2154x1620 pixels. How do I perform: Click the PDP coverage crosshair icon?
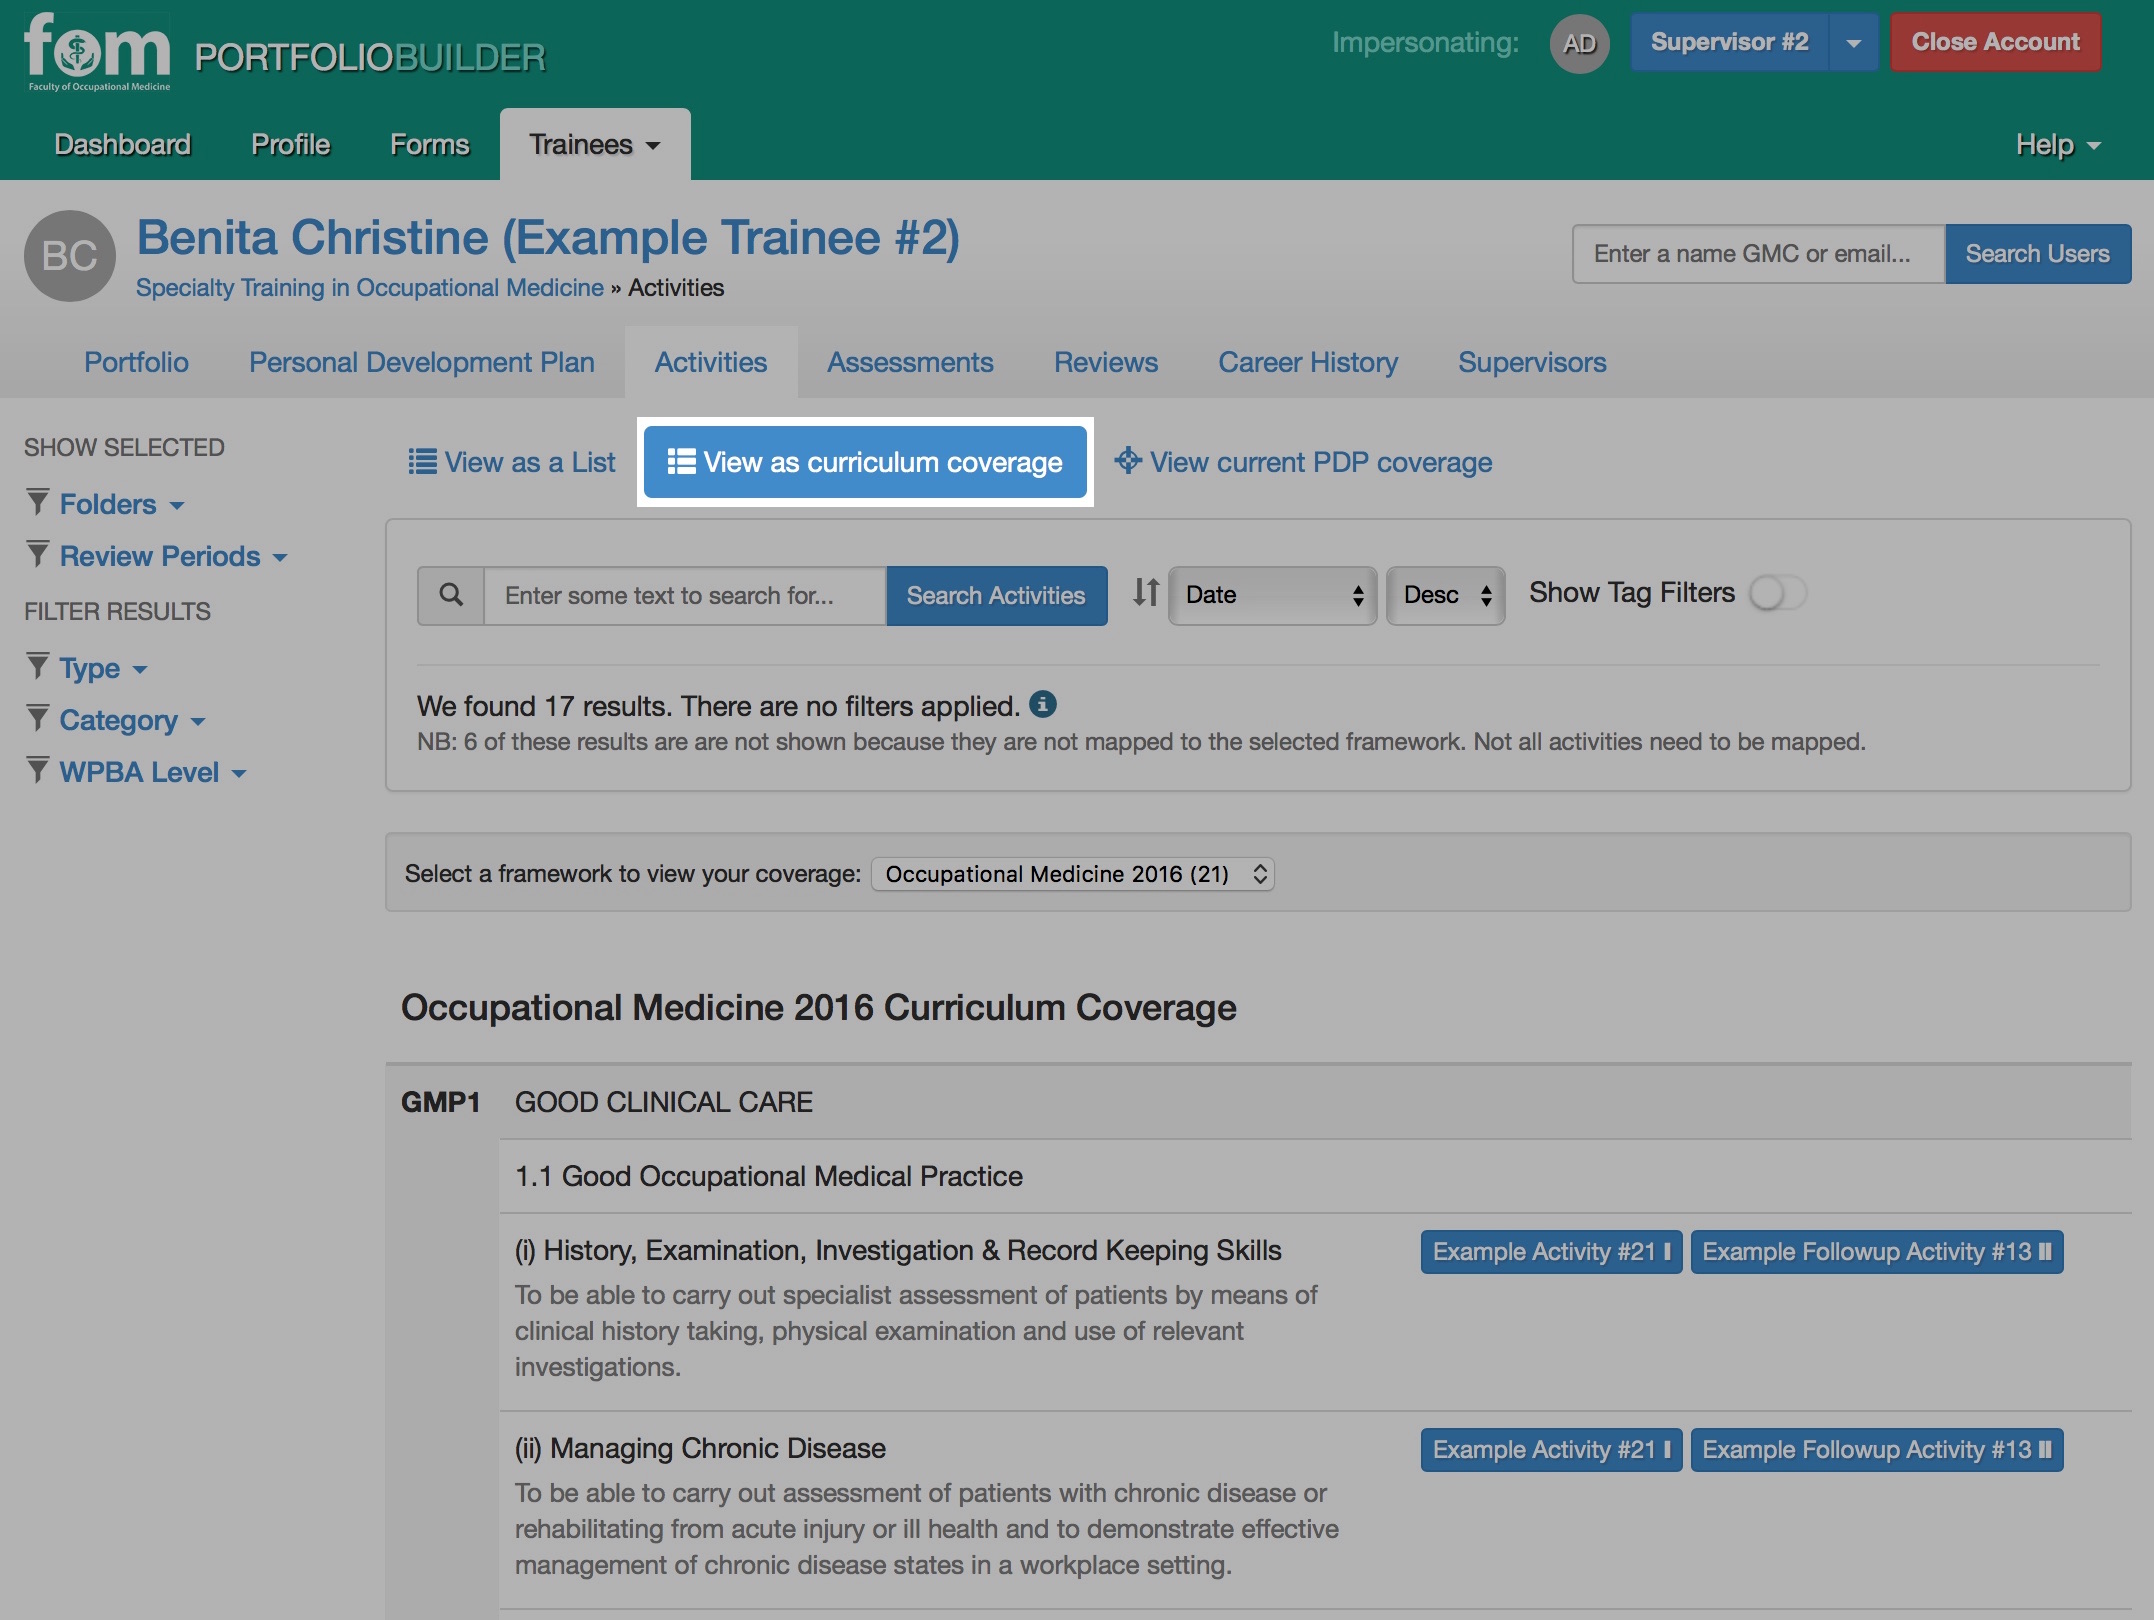[x=1128, y=460]
